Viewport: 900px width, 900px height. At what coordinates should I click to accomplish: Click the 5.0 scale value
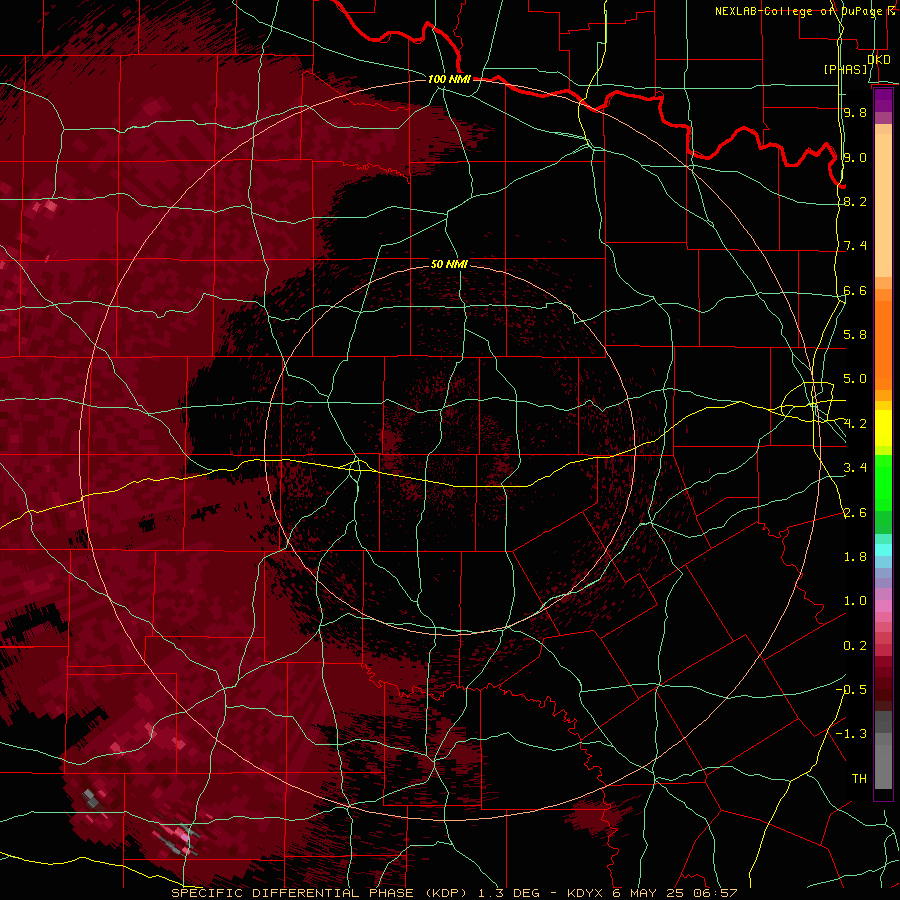tap(855, 379)
